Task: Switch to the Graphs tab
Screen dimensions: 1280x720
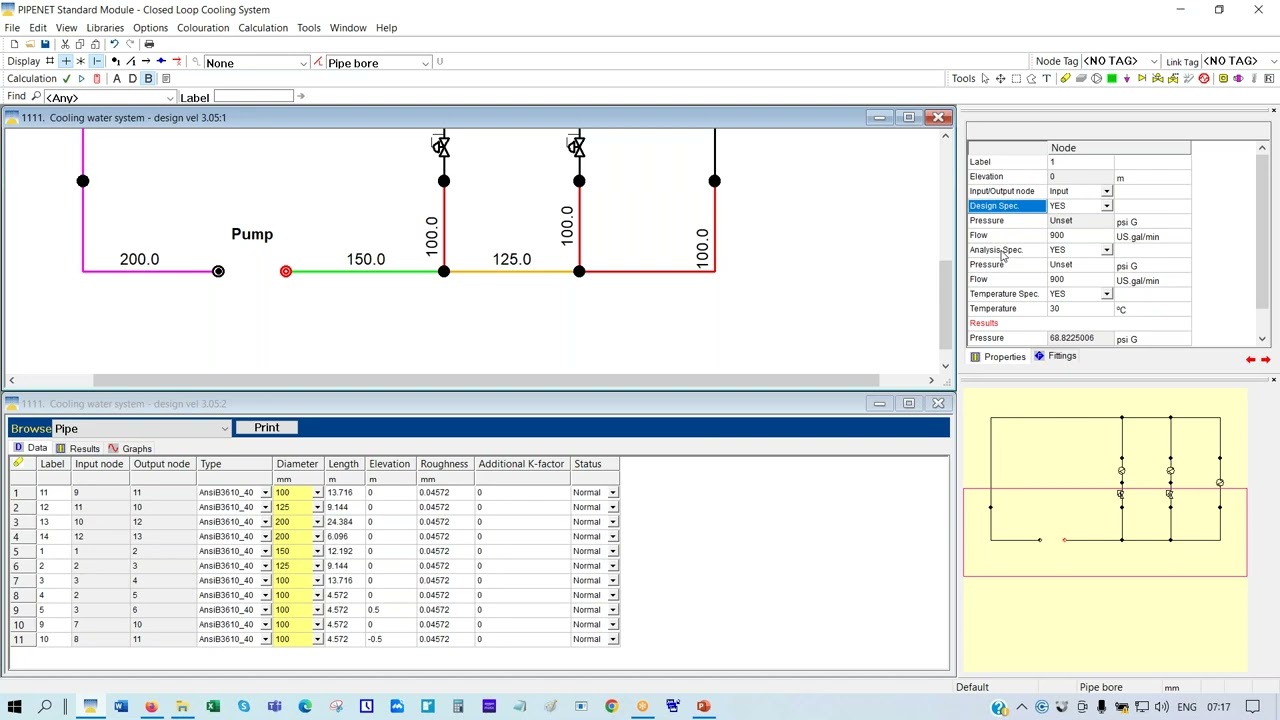Action: (131, 448)
